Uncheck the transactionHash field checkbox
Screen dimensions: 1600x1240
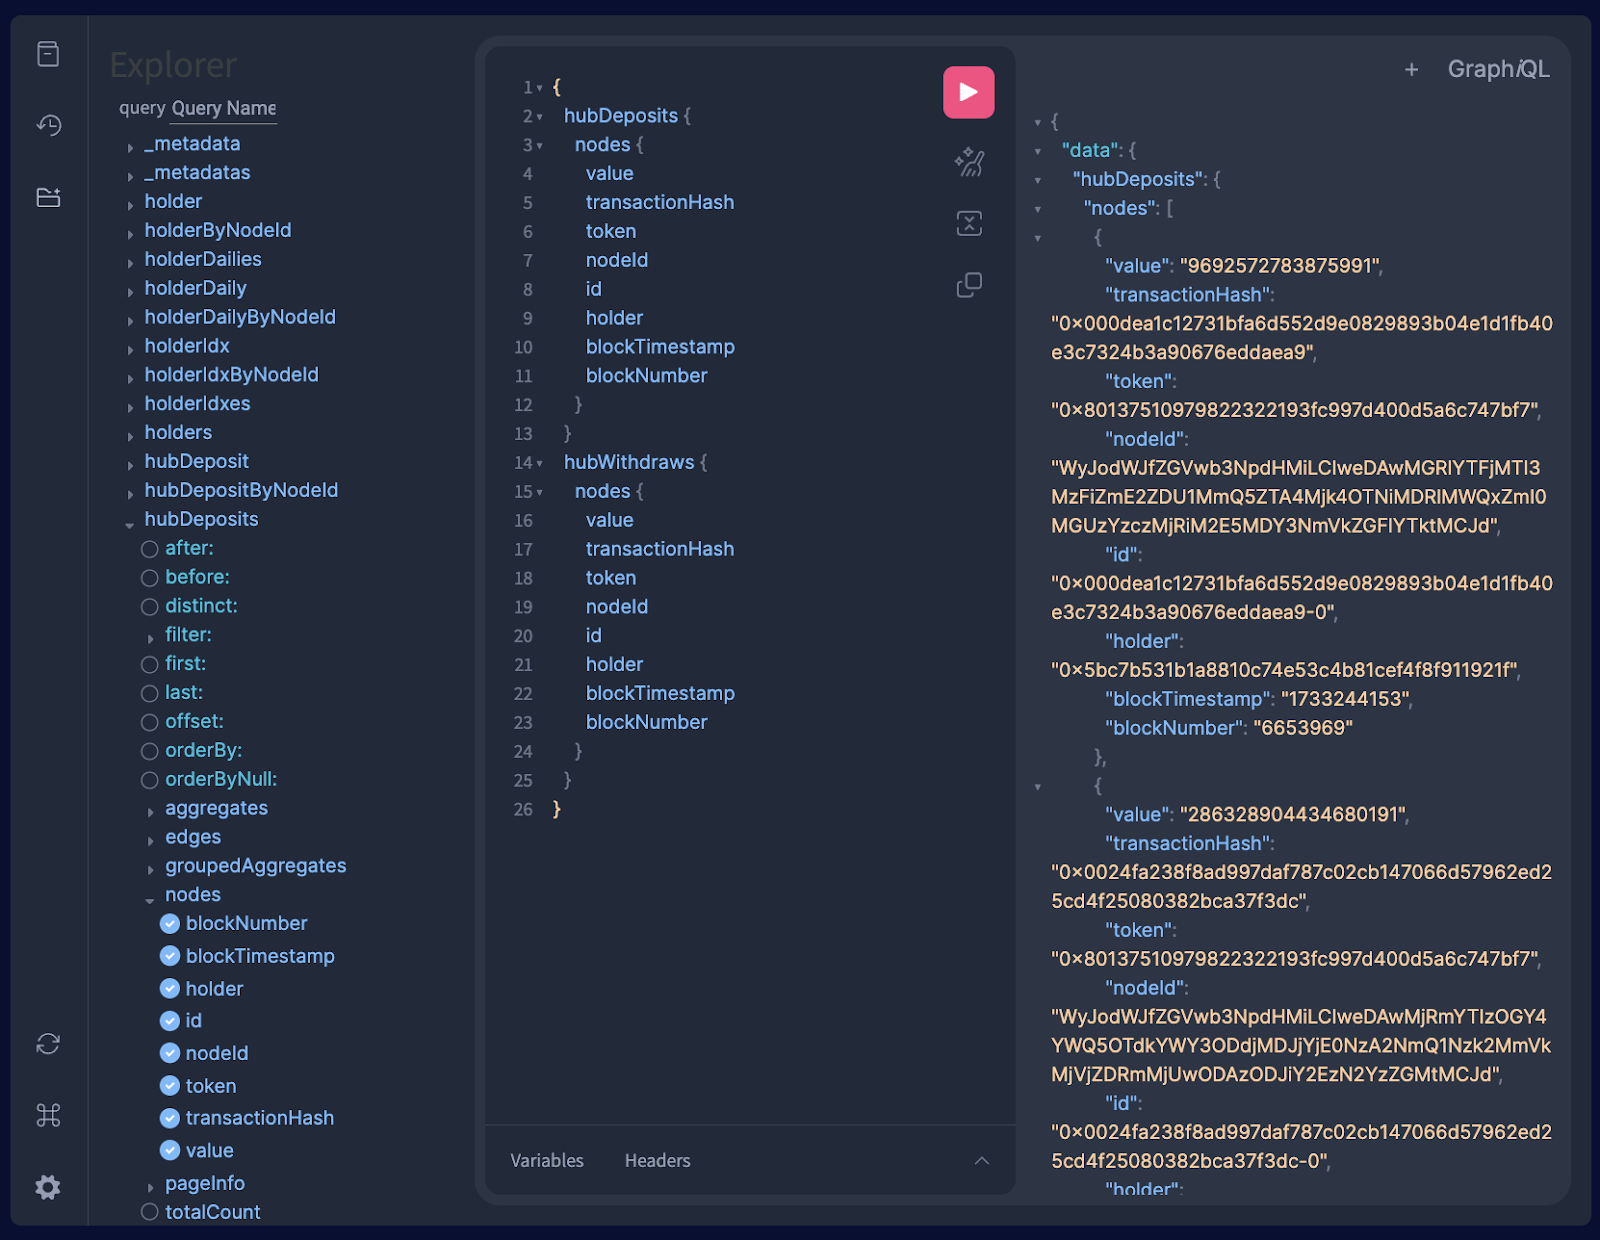pos(170,1118)
